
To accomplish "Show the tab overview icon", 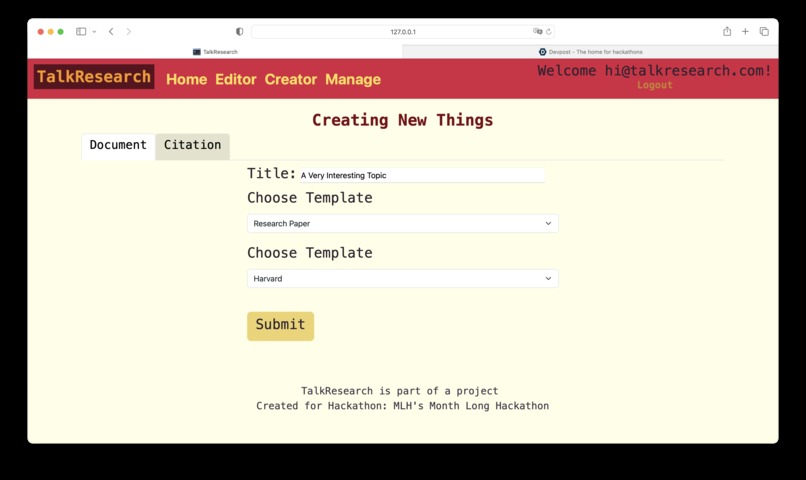I will [x=764, y=31].
